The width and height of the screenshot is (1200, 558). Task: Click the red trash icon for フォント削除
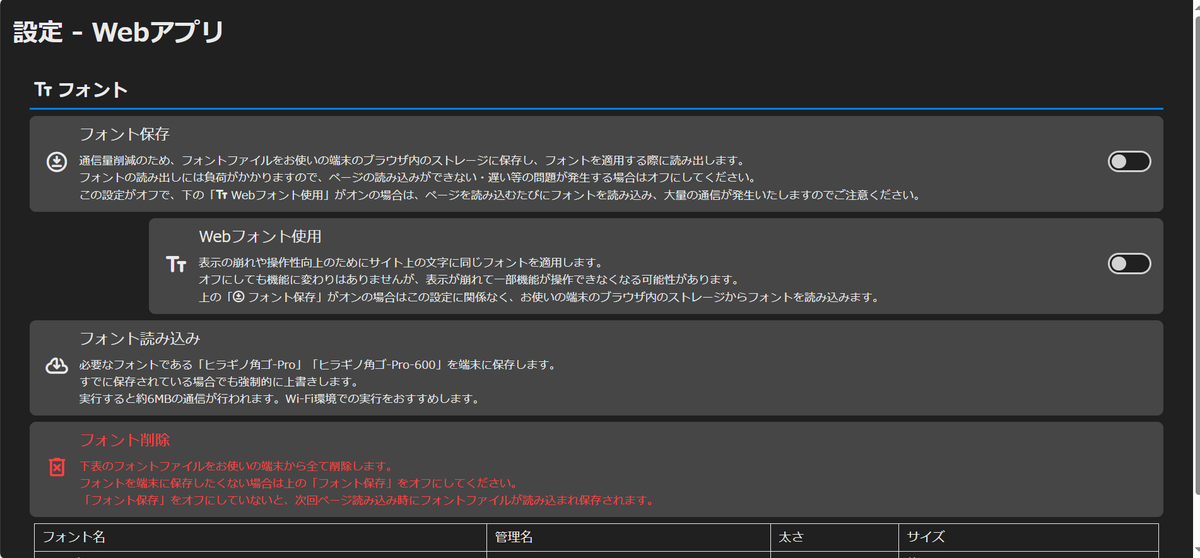57,468
